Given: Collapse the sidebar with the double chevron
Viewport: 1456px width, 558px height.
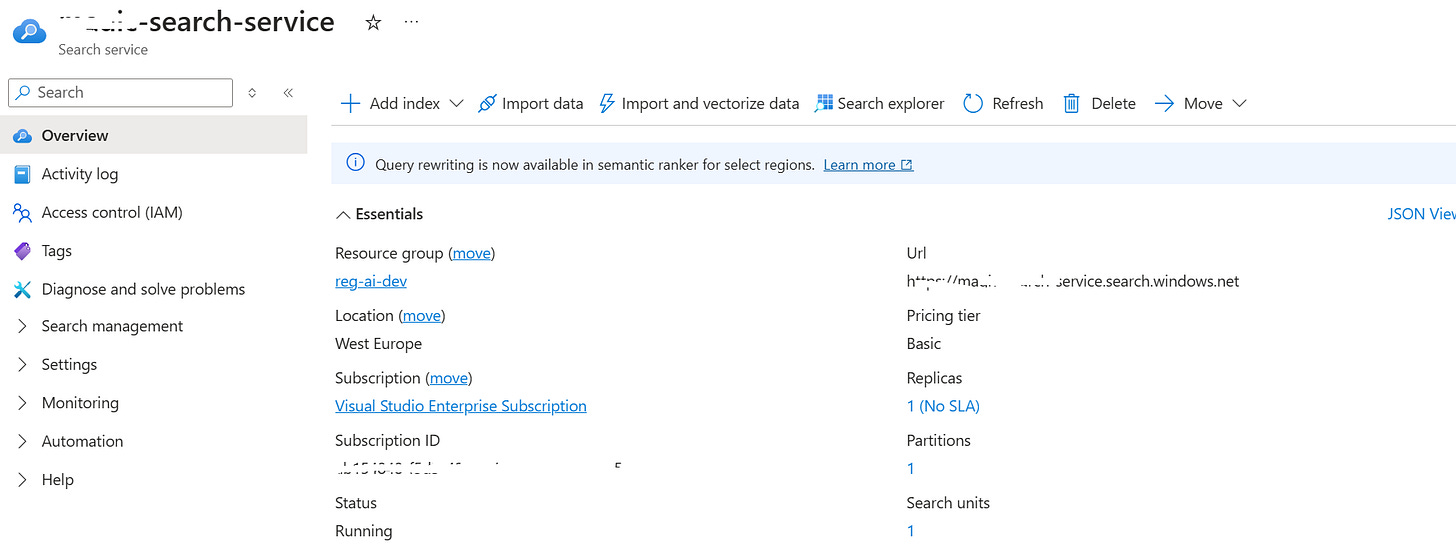Looking at the screenshot, I should click(288, 92).
